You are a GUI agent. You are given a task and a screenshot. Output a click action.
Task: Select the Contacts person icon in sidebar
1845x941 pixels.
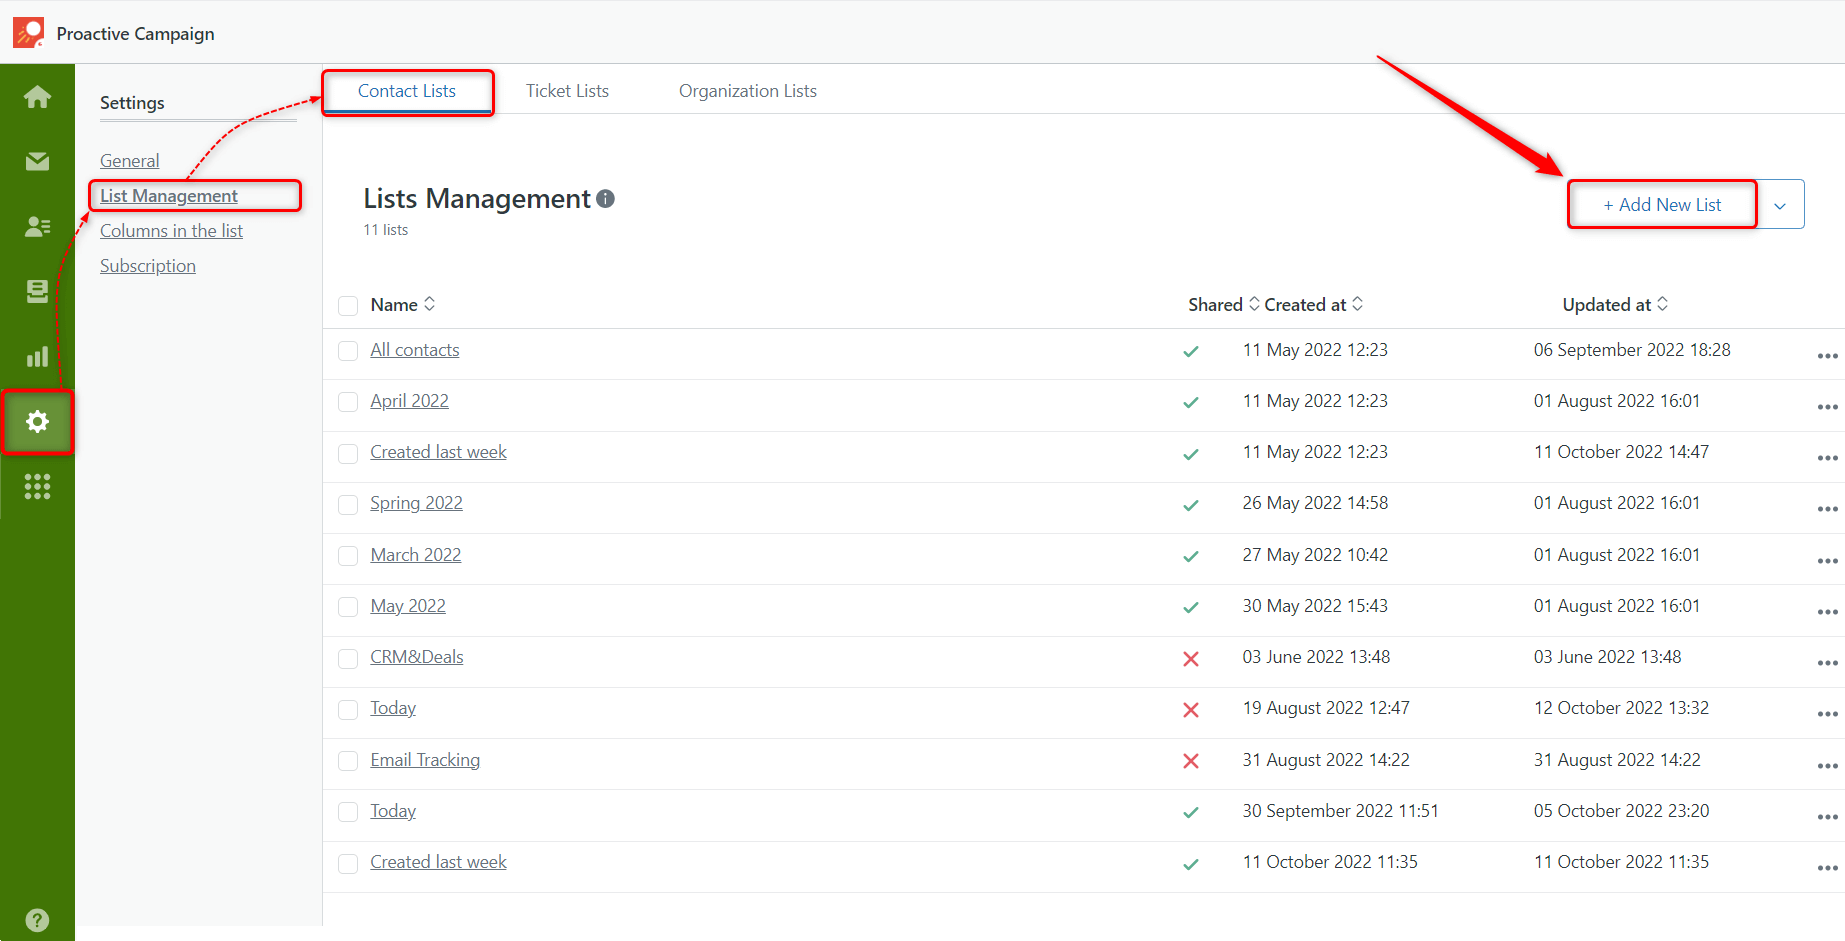coord(37,226)
